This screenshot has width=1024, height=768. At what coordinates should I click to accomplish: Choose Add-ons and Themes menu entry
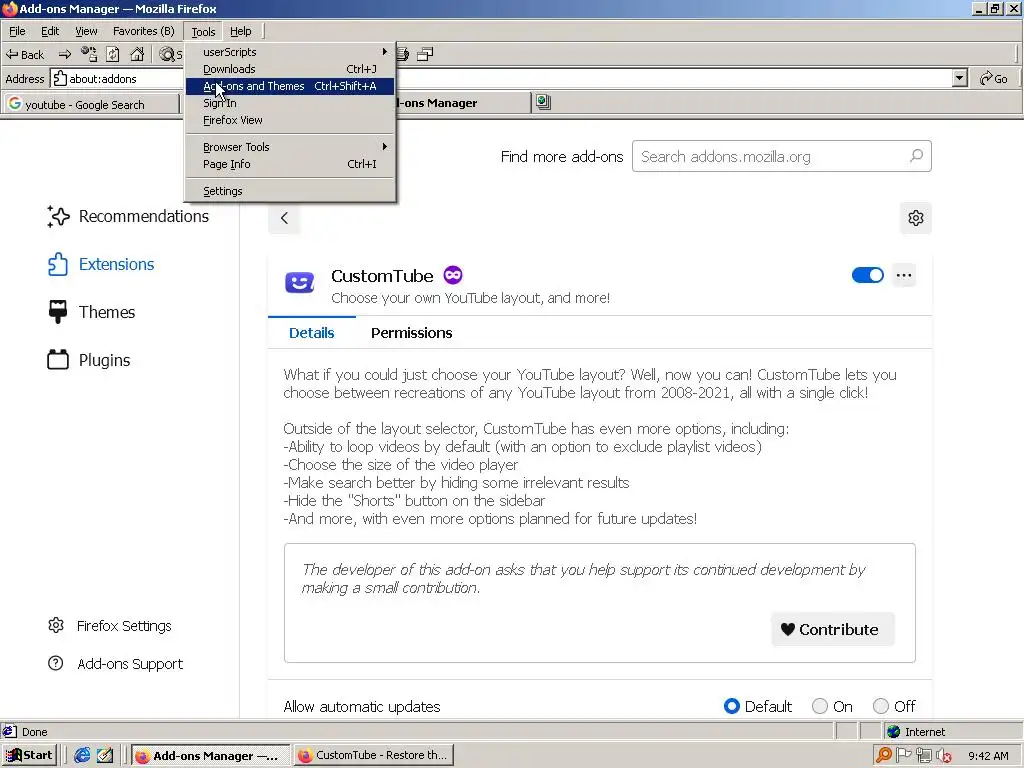click(x=291, y=86)
